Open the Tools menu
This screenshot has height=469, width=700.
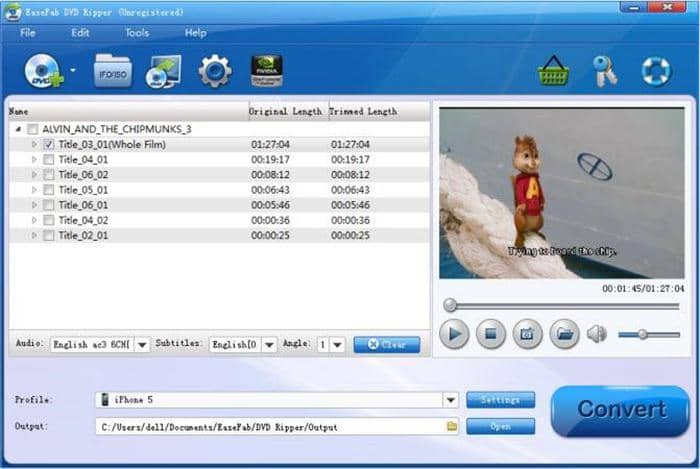(137, 32)
